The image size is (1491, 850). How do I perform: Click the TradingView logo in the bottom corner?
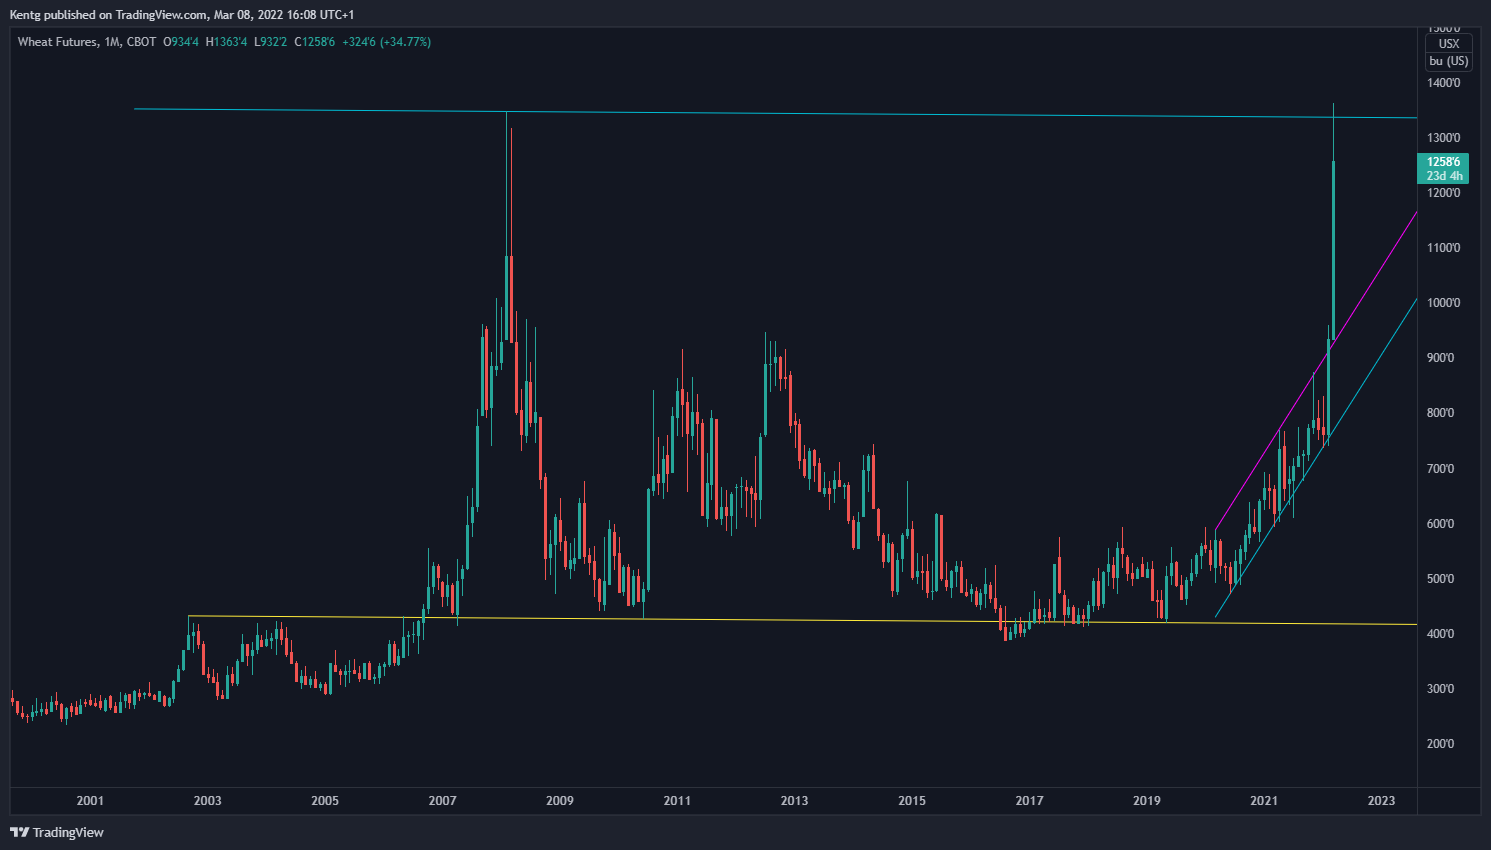57,832
